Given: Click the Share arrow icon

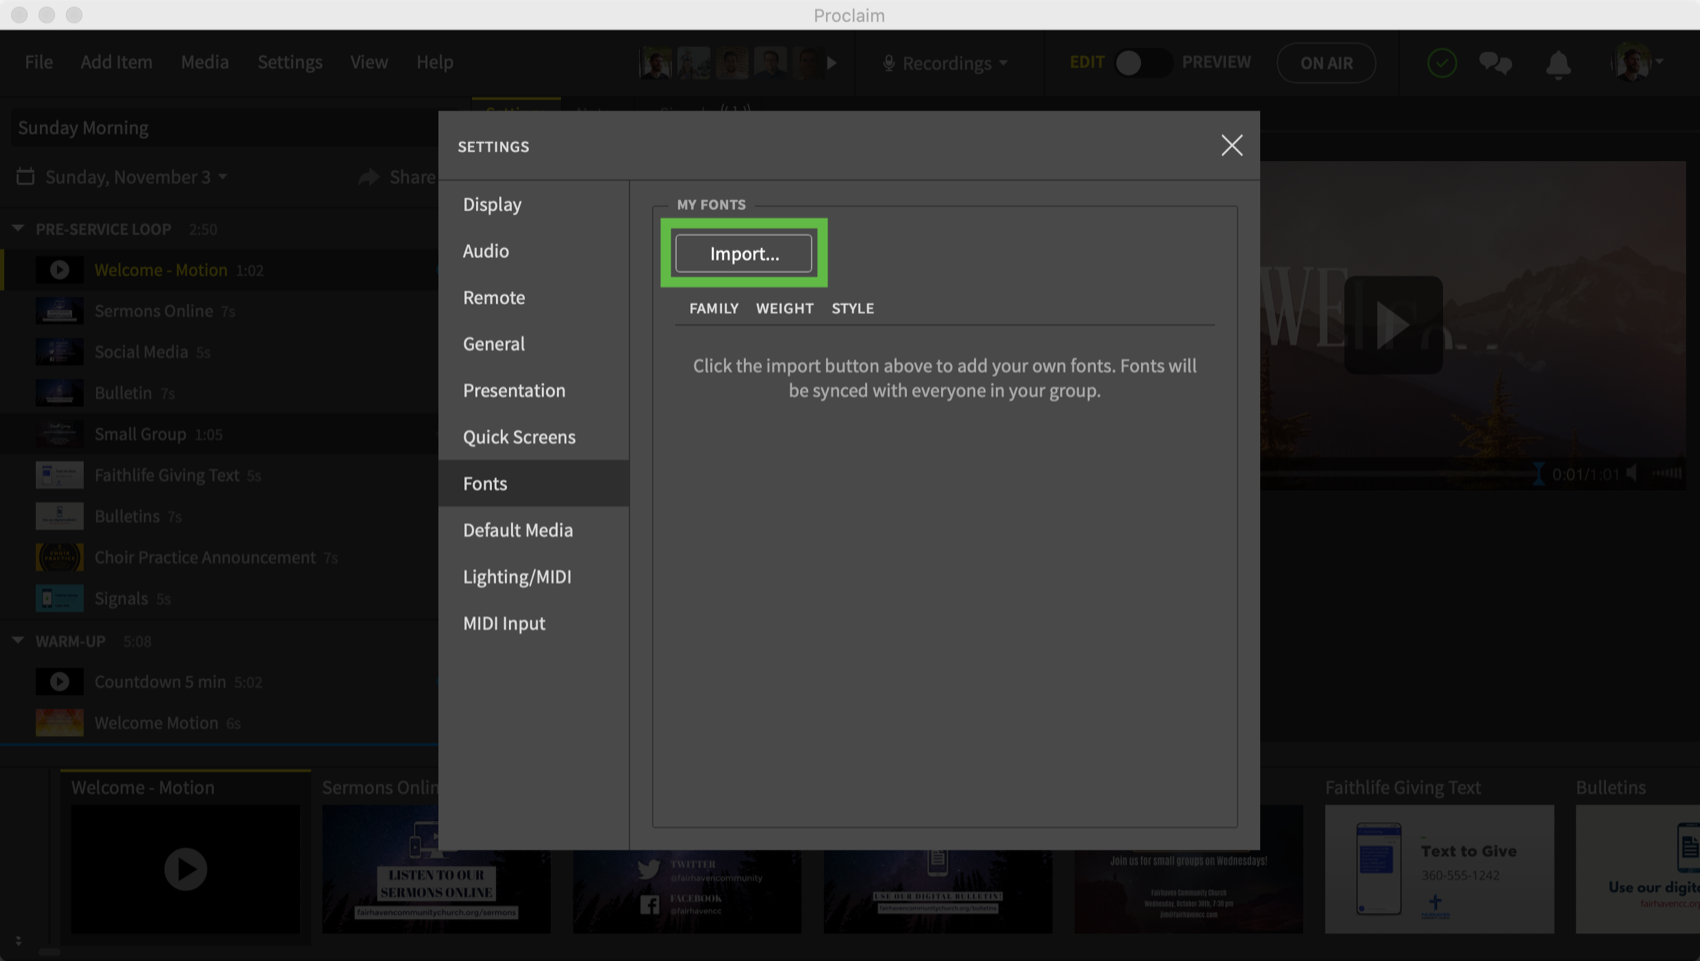Looking at the screenshot, I should [369, 177].
